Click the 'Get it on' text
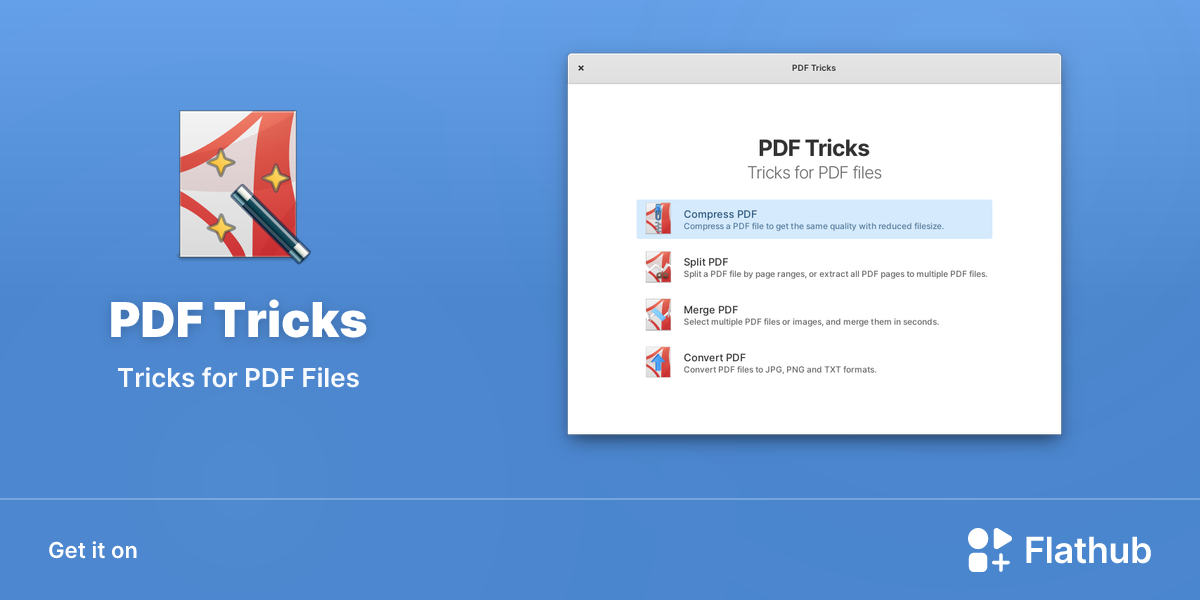 coord(93,550)
